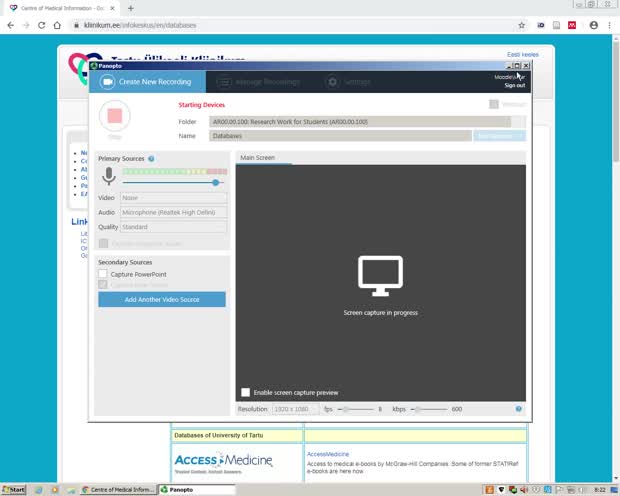Click the help icon beside kbps slider
Image resolution: width=620 pixels, height=496 pixels.
point(518,409)
